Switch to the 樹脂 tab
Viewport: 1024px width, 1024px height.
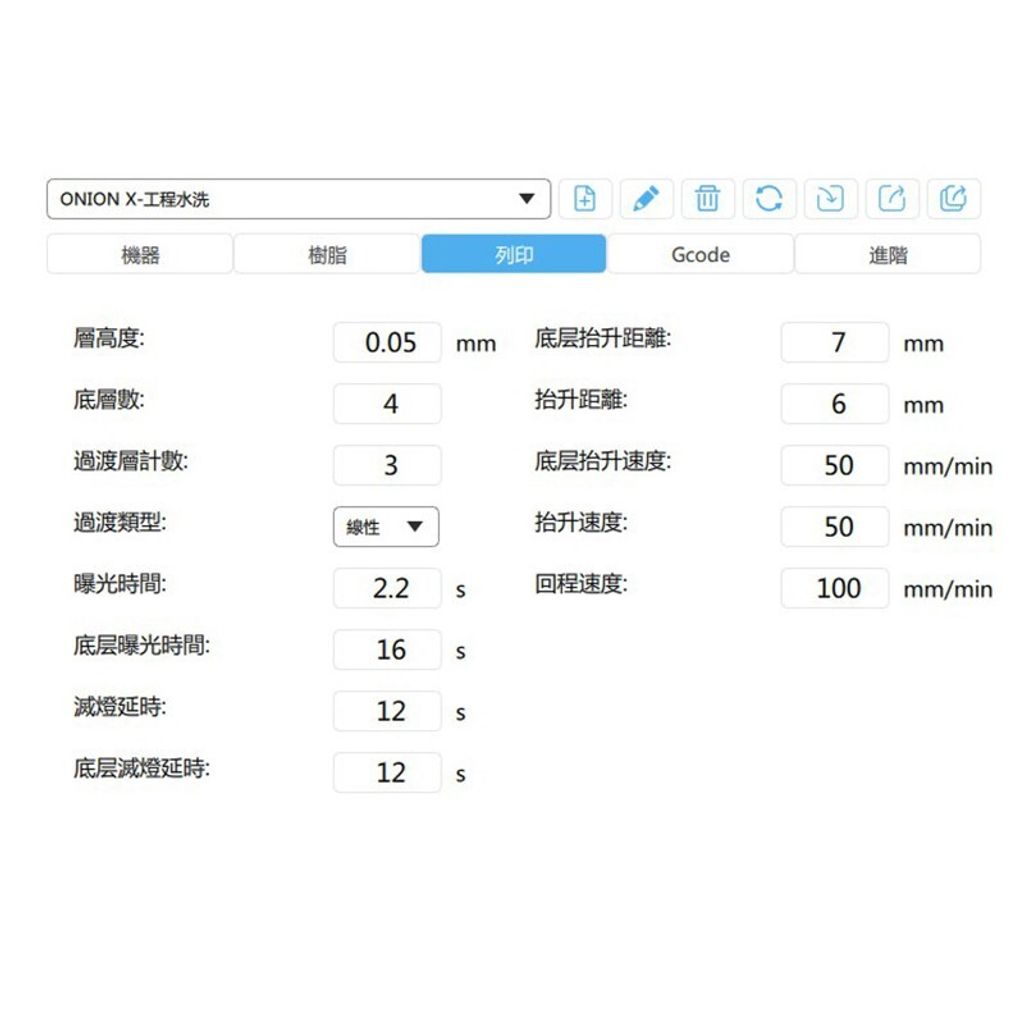point(327,254)
